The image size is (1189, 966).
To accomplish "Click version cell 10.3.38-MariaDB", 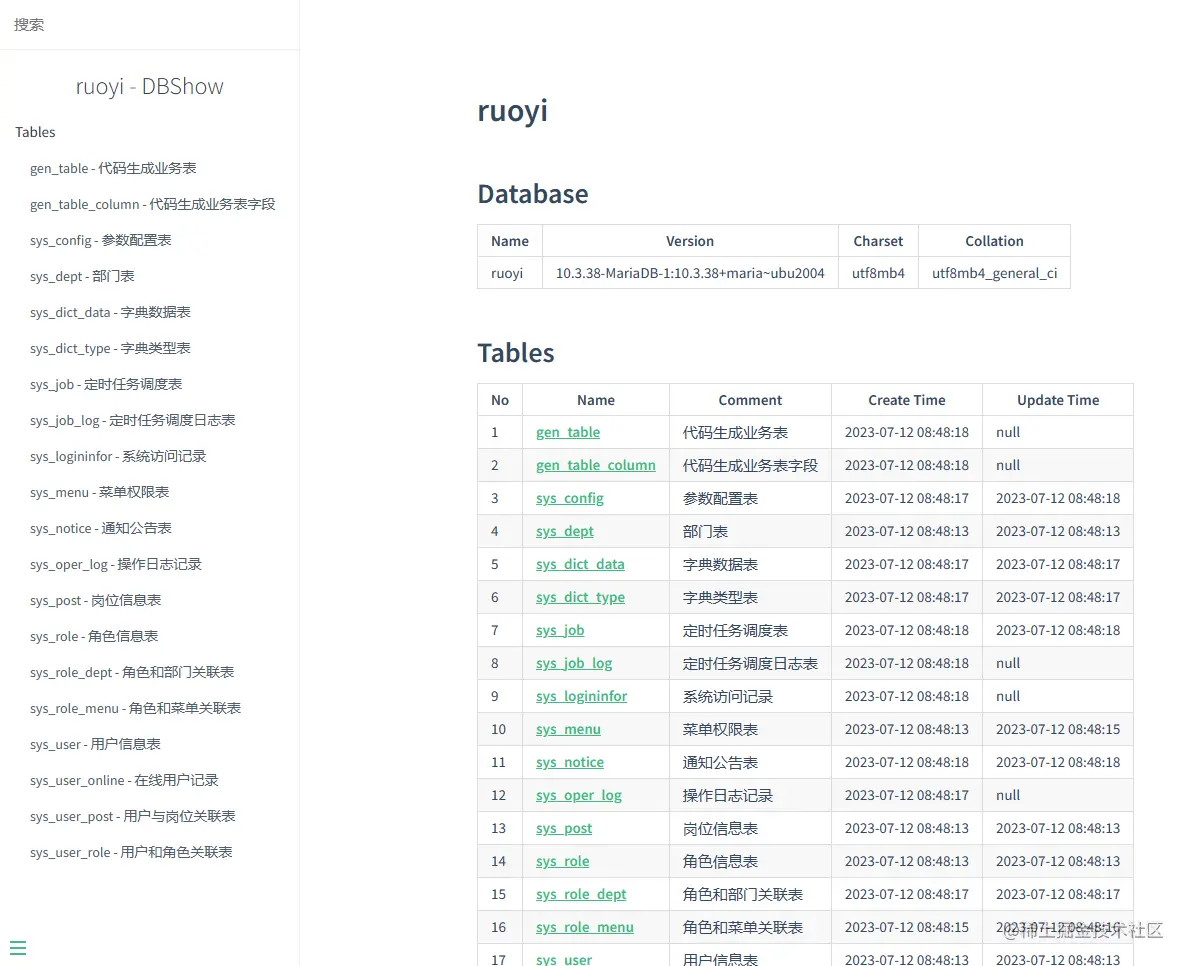I will tap(690, 273).
